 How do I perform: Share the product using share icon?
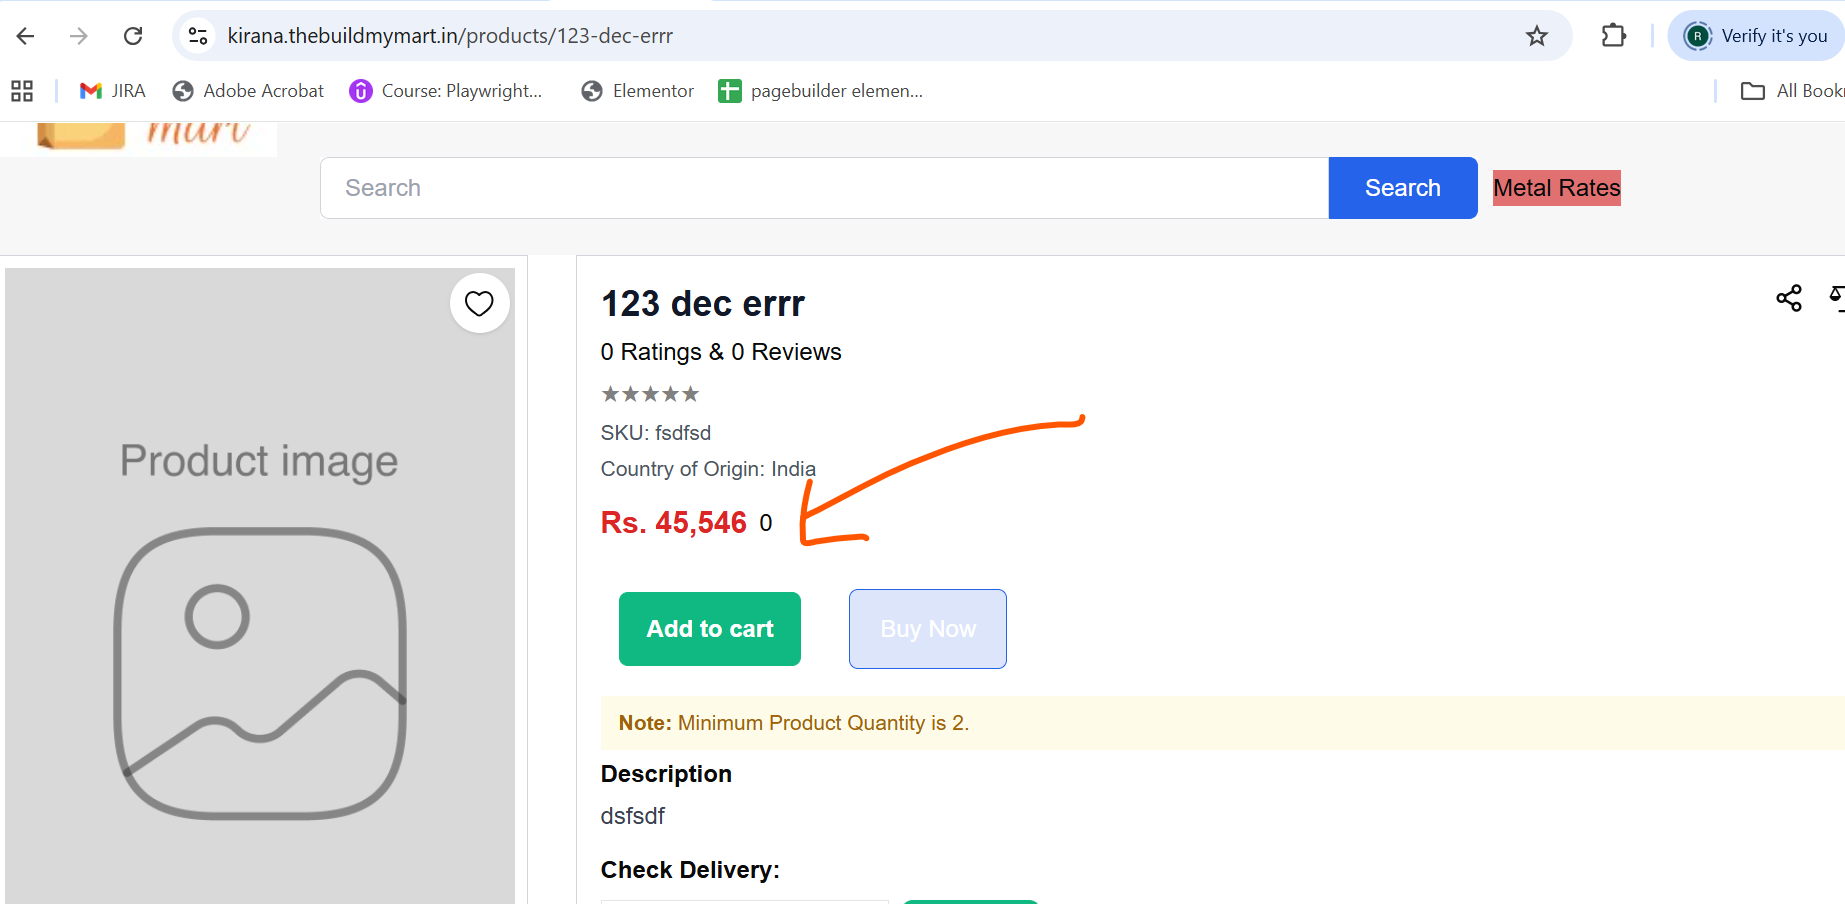(x=1789, y=298)
